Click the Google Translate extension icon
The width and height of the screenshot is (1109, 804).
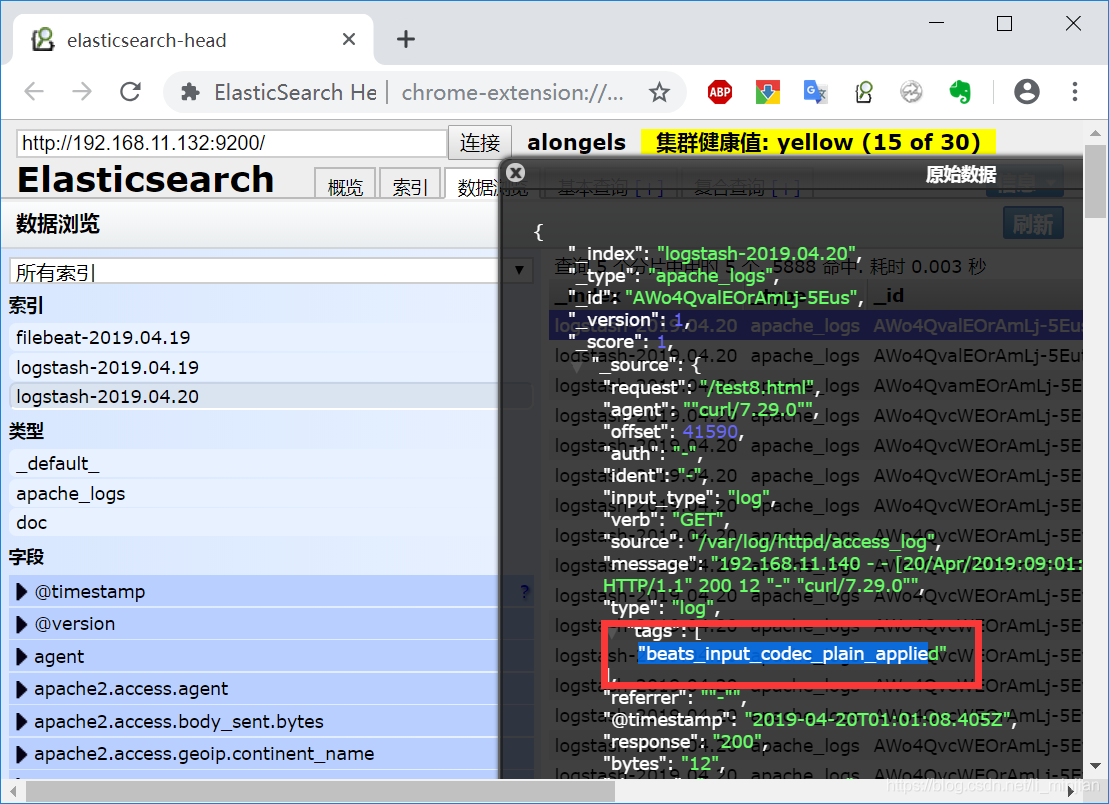click(815, 92)
